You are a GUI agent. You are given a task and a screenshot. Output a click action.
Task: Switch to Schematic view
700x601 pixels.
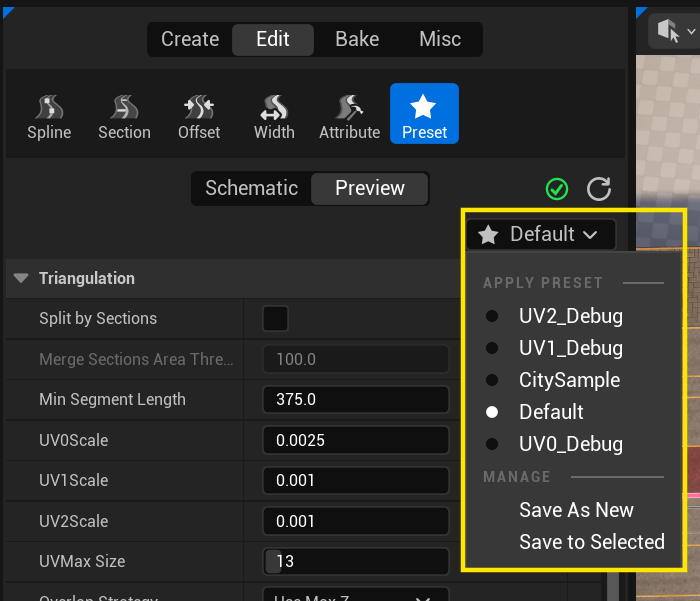pos(251,188)
